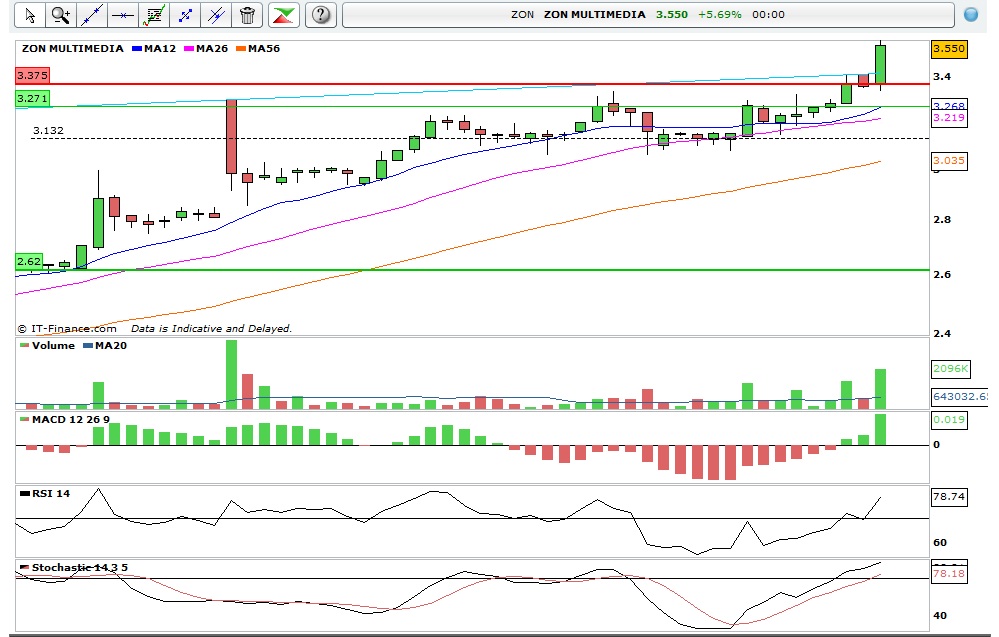999x637 pixels.
Task: Click the tallest green volume bar
Action: (231, 375)
